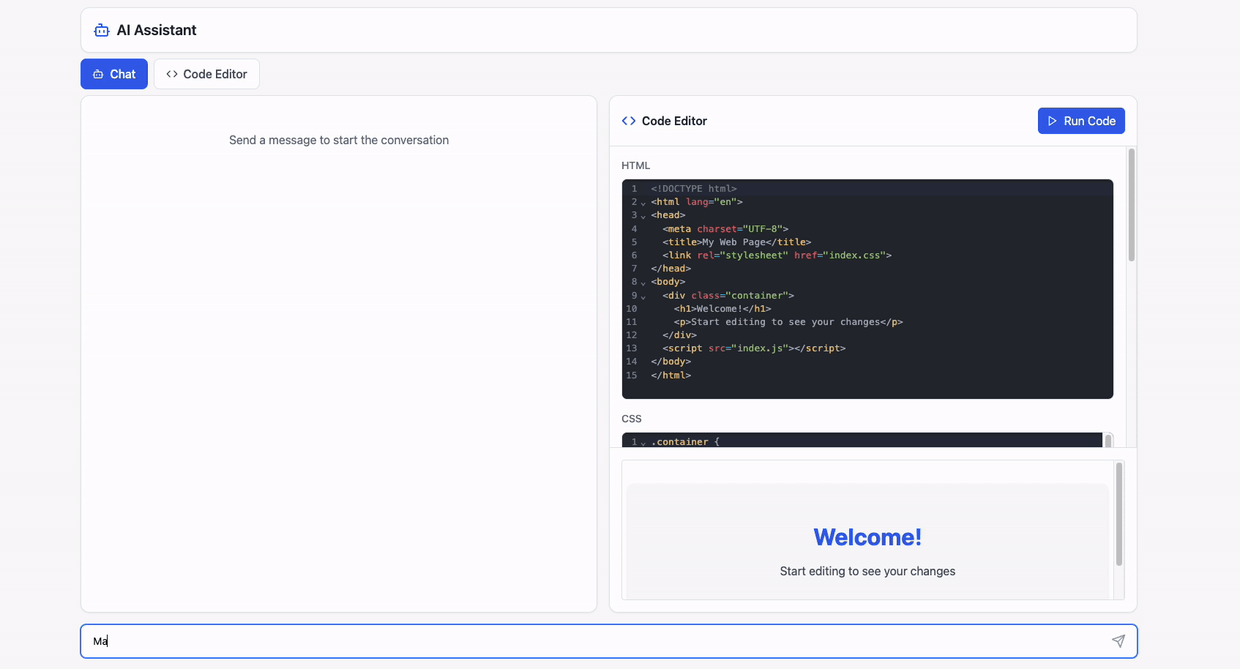Click the "Code Editor" panel heading text

pyautogui.click(x=674, y=121)
